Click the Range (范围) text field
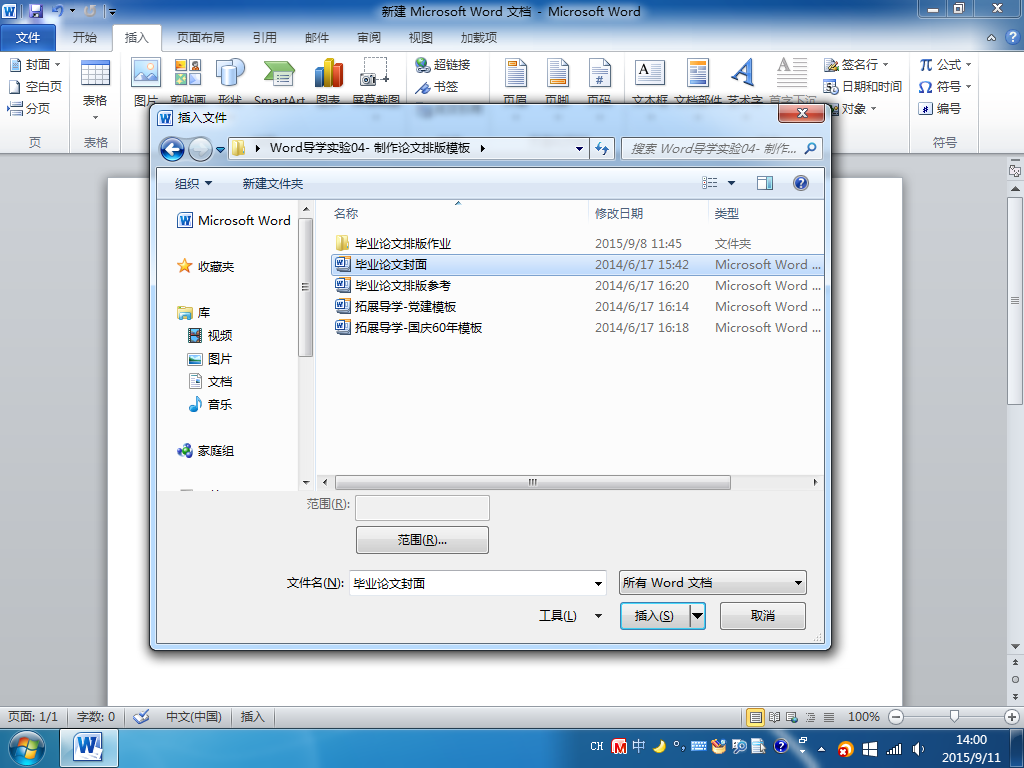The image size is (1024, 768). tap(422, 507)
